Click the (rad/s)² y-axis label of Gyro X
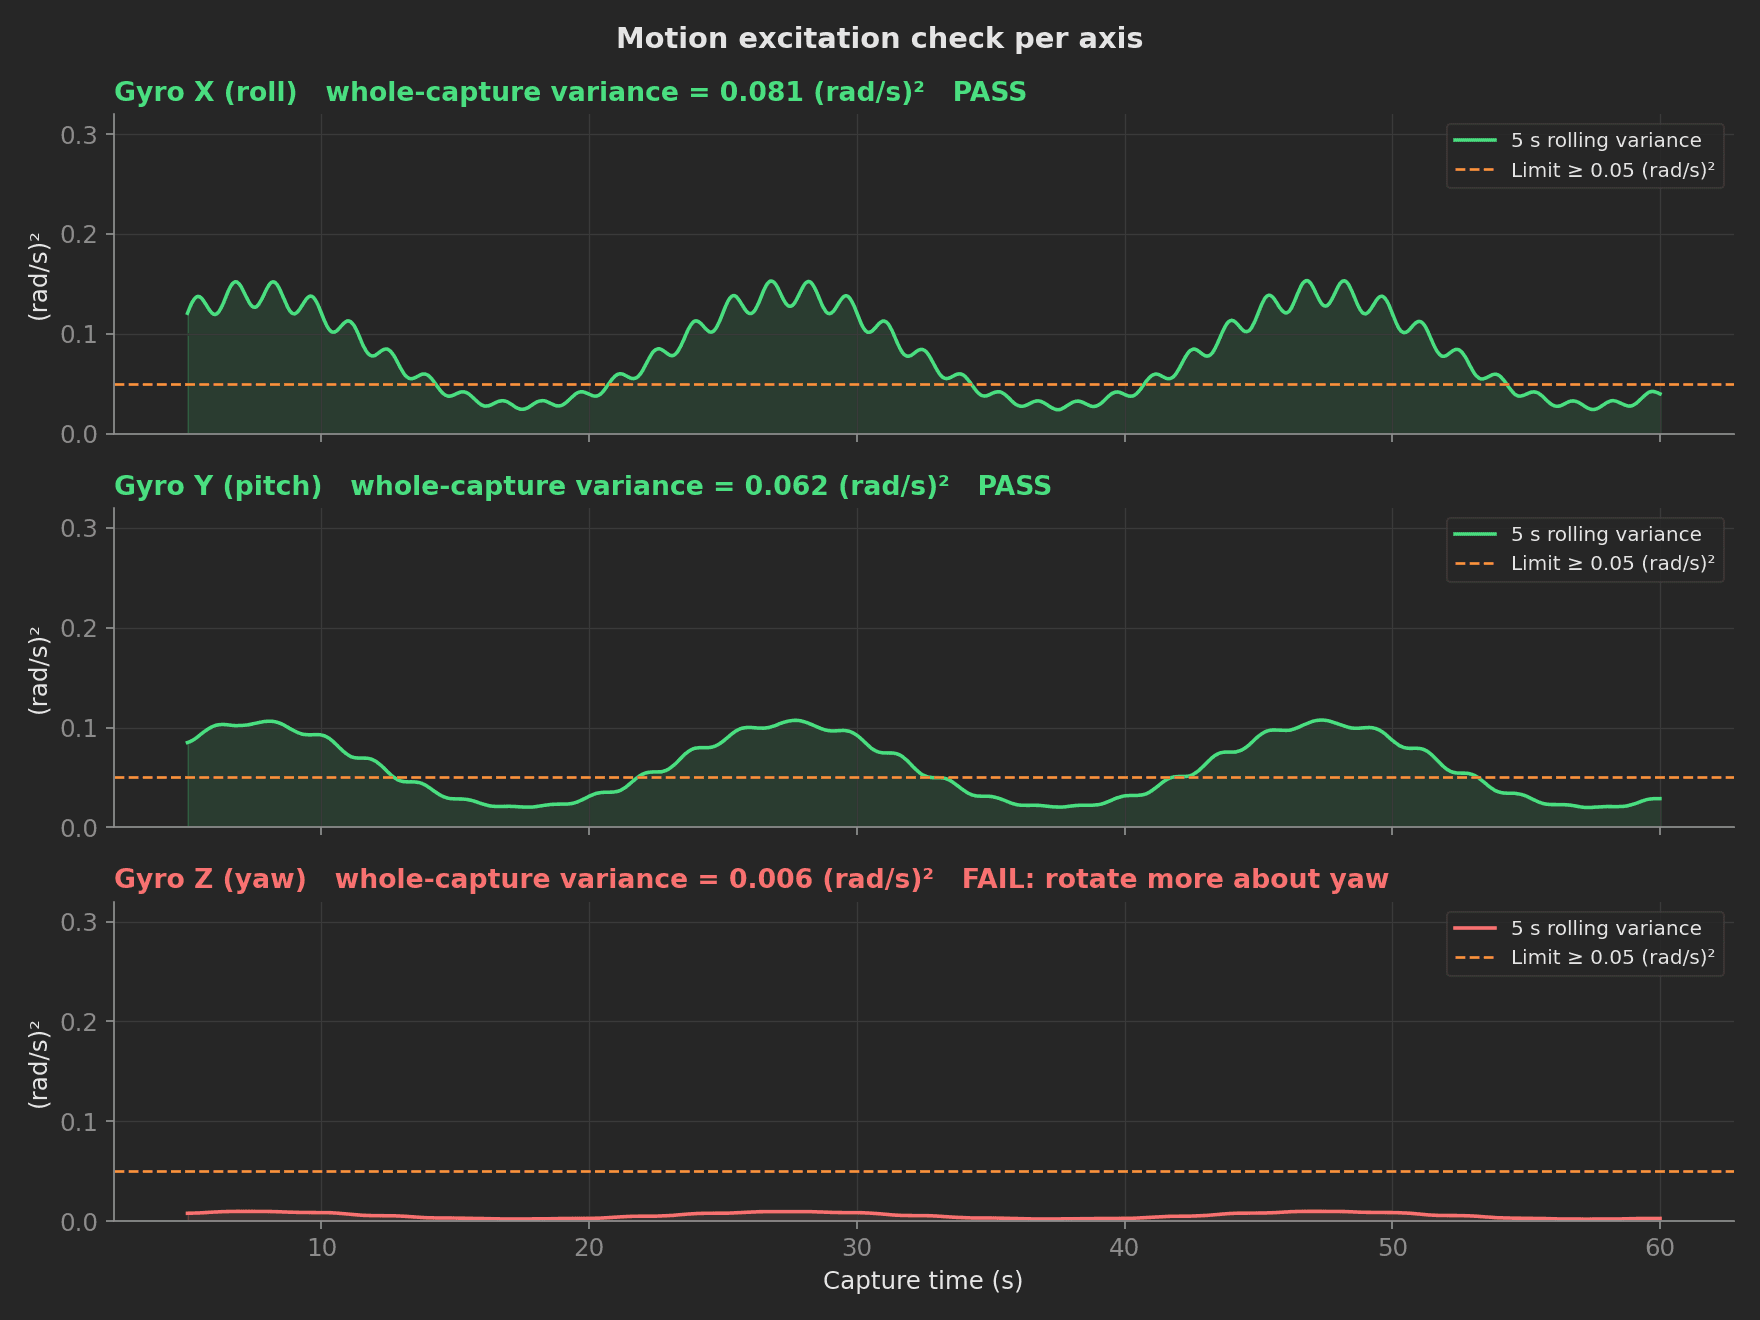 39,275
